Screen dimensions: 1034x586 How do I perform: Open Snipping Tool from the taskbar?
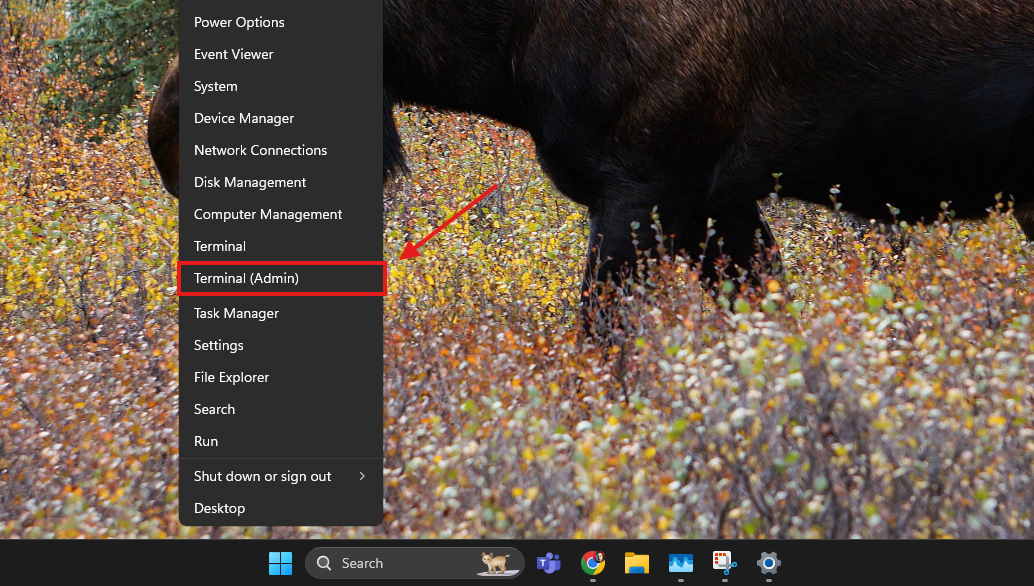coord(724,563)
